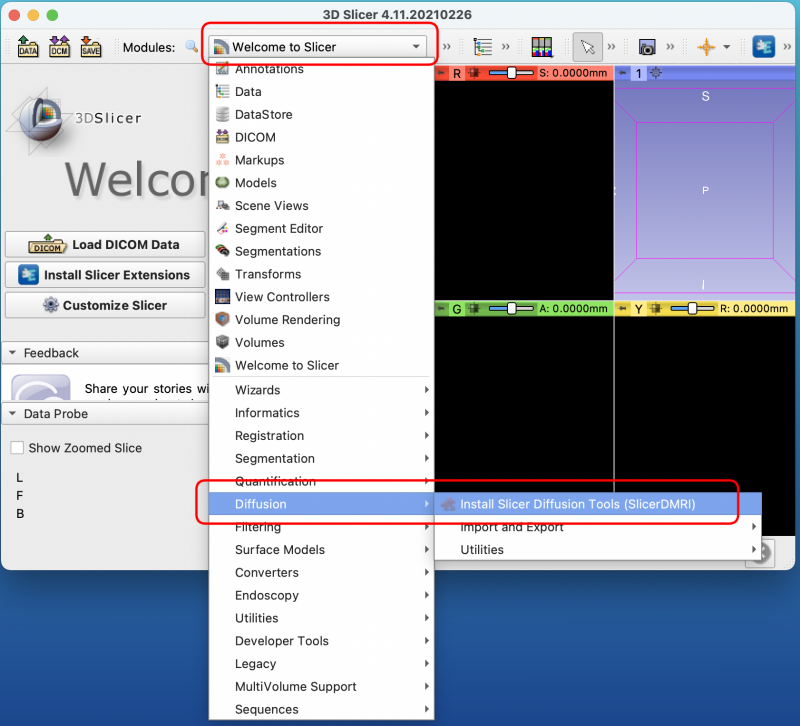Click the red slice view pin icon

[442, 73]
